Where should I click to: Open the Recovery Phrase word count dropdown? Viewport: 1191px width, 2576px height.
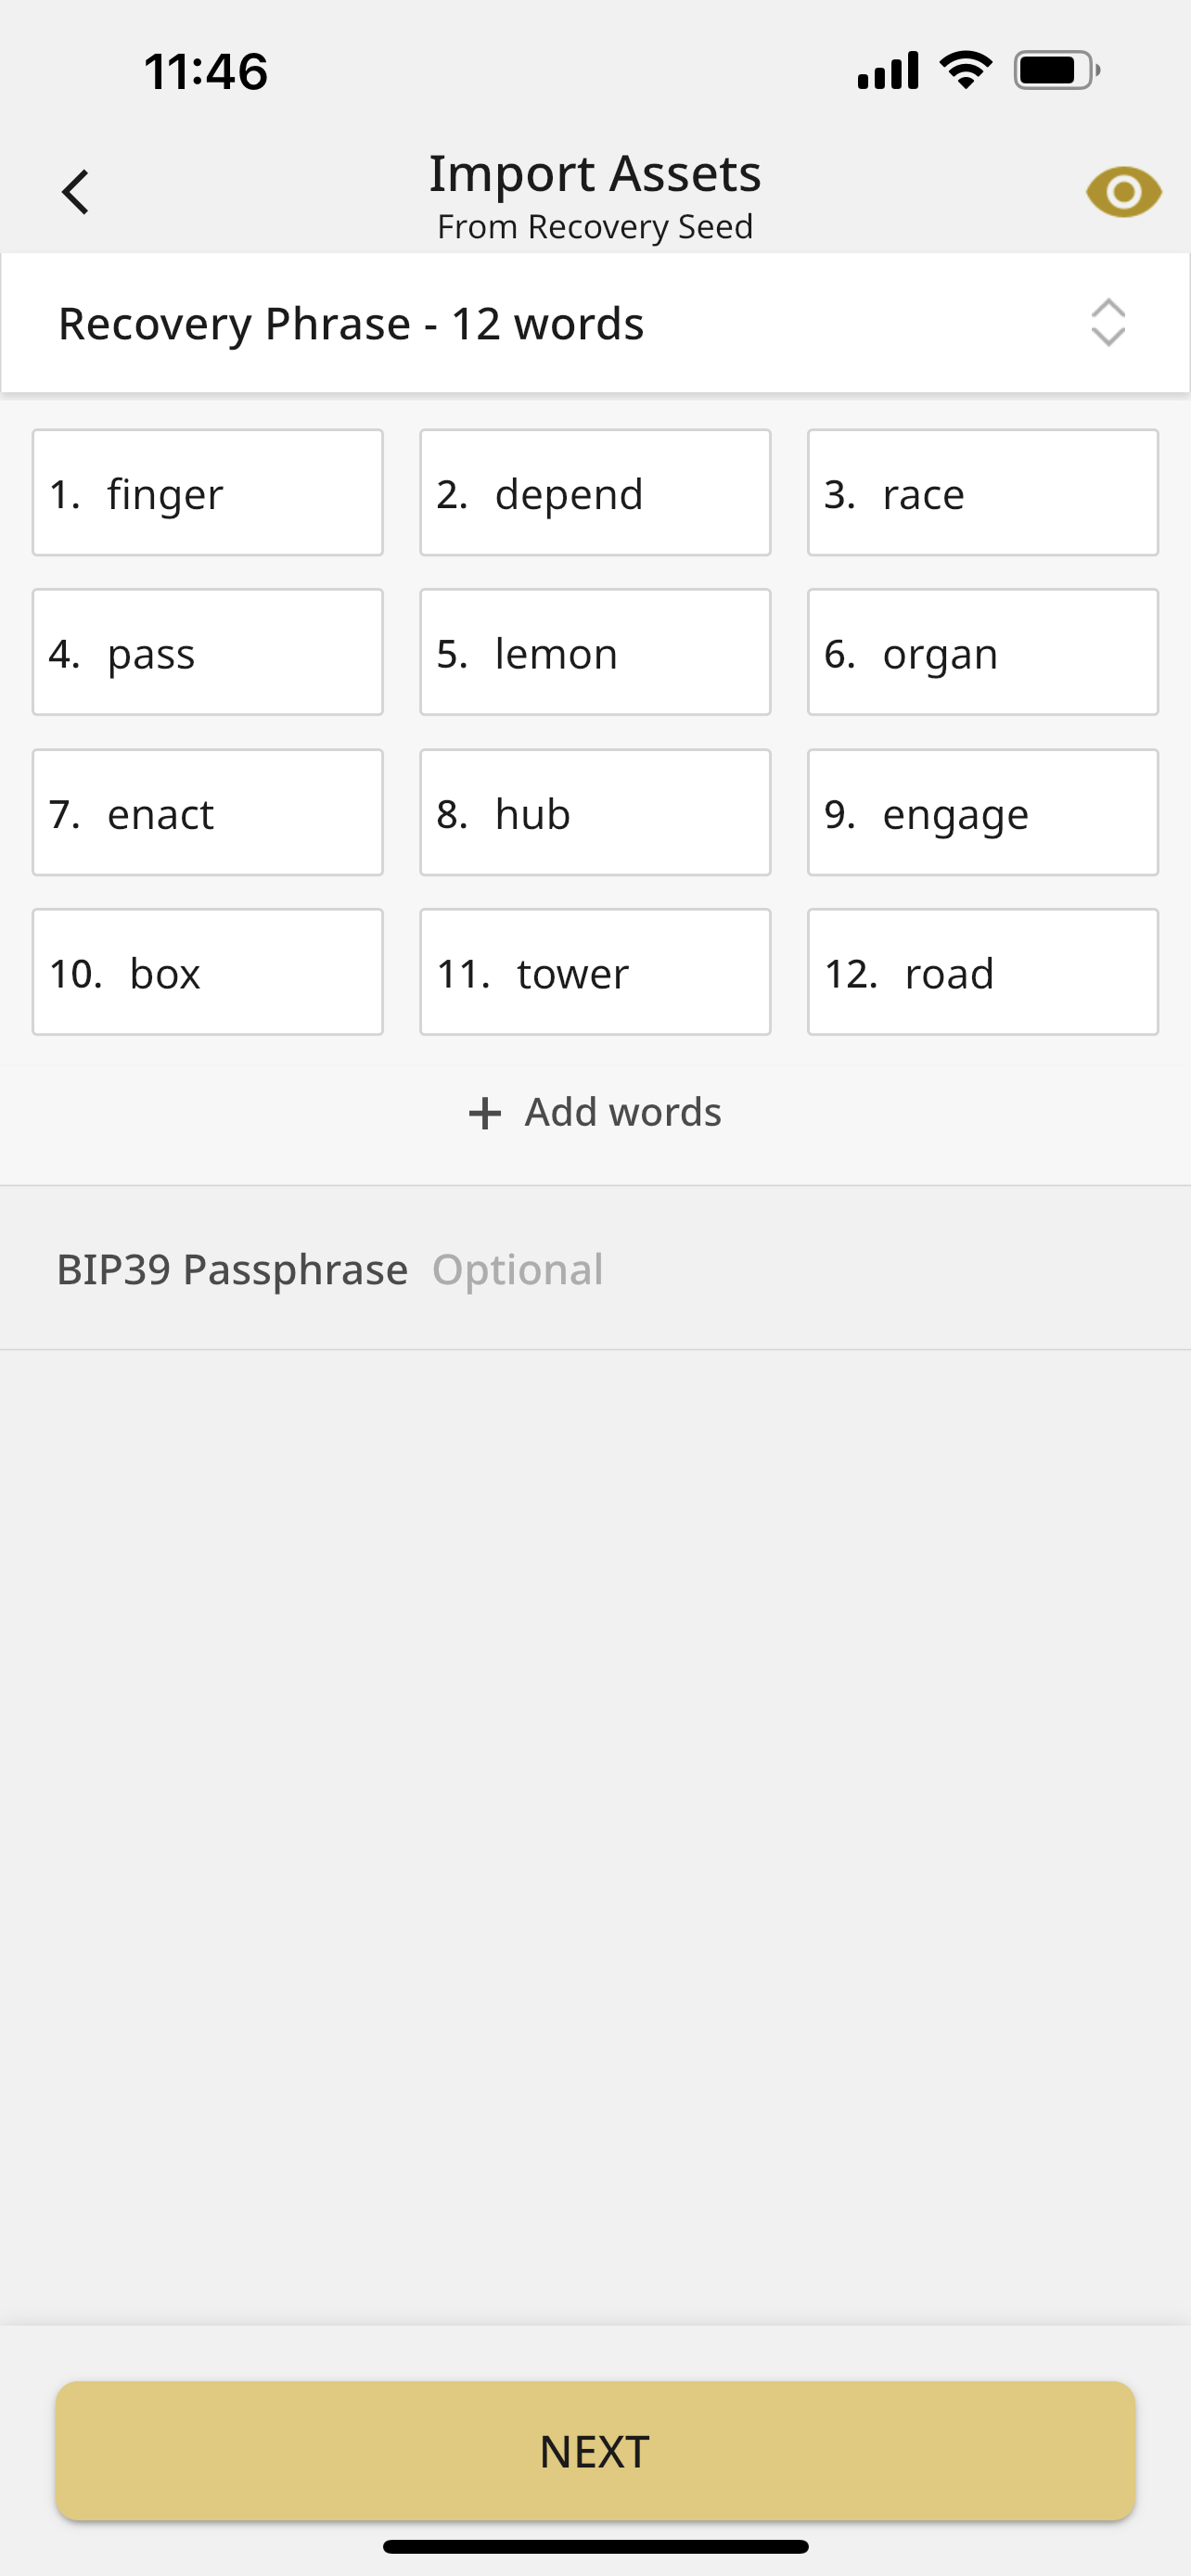(x=594, y=323)
